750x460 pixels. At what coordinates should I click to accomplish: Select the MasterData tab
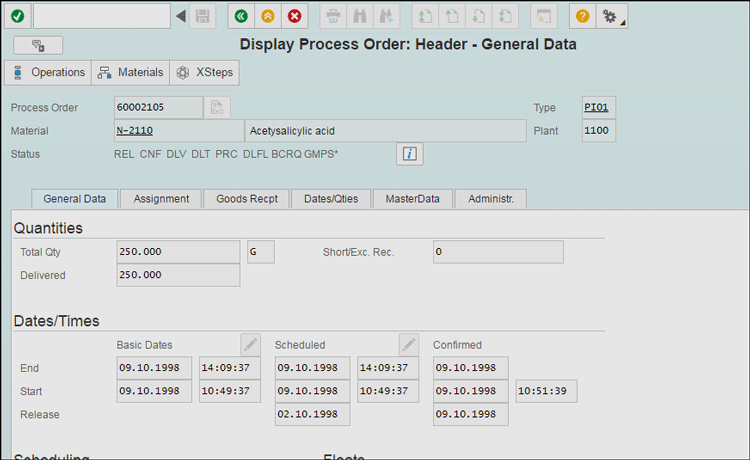click(x=413, y=199)
